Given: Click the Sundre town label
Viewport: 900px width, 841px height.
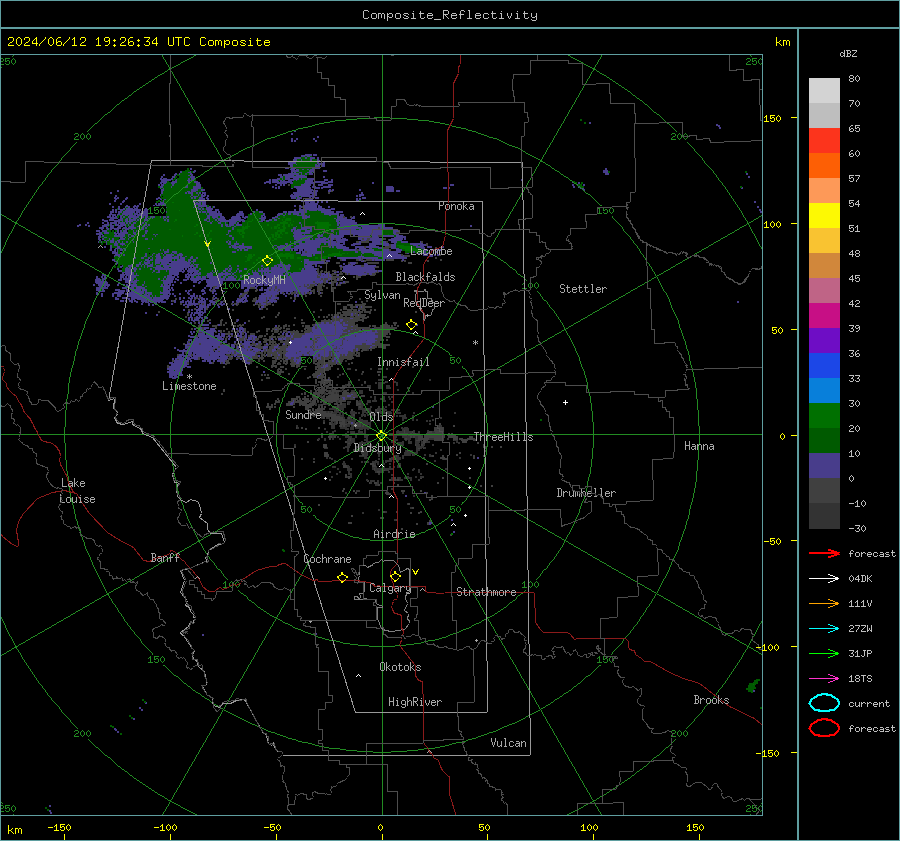Looking at the screenshot, I should tap(303, 414).
